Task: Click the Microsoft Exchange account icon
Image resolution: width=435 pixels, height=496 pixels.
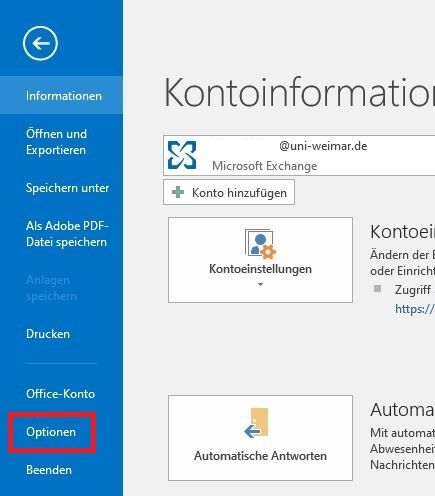Action: click(182, 155)
